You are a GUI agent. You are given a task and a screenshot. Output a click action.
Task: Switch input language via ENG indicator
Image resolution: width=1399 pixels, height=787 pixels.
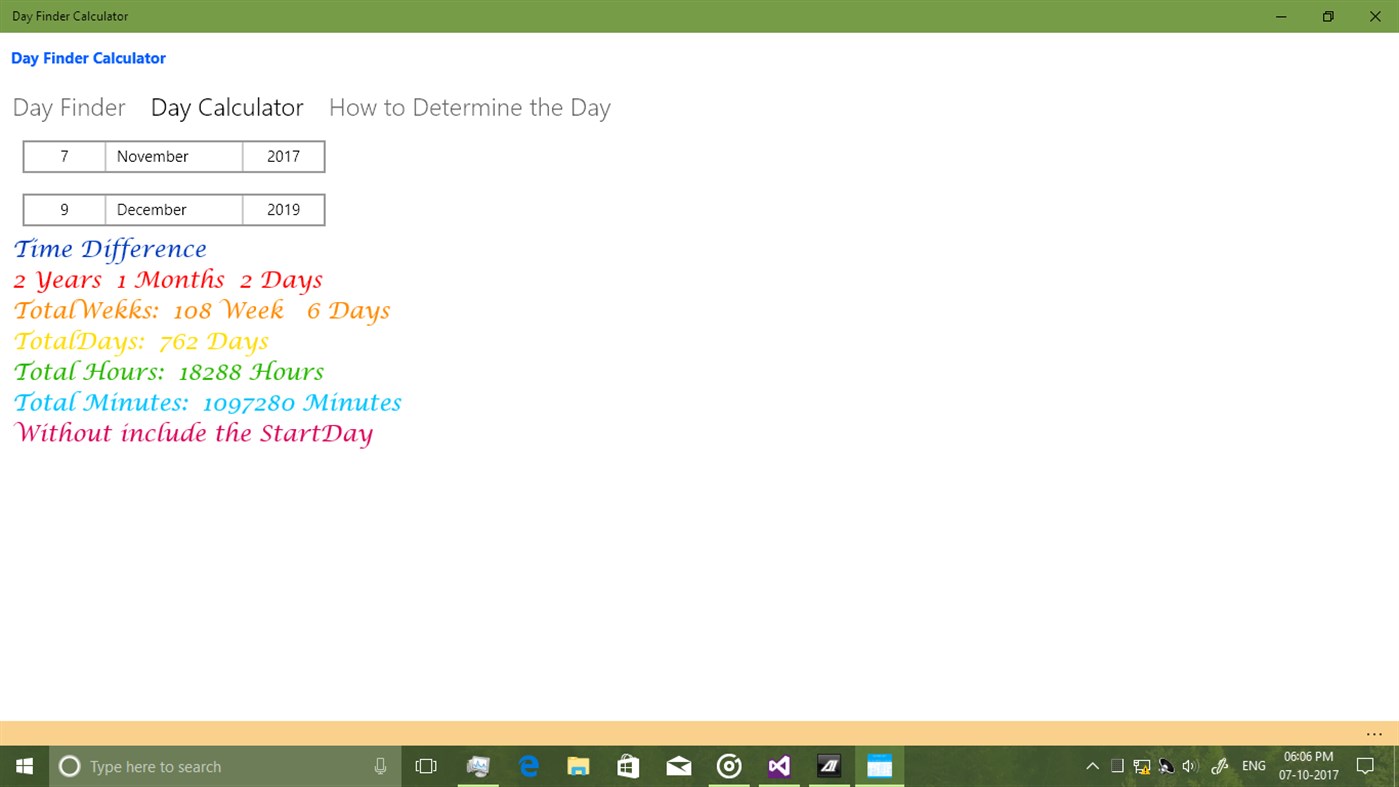1253,766
